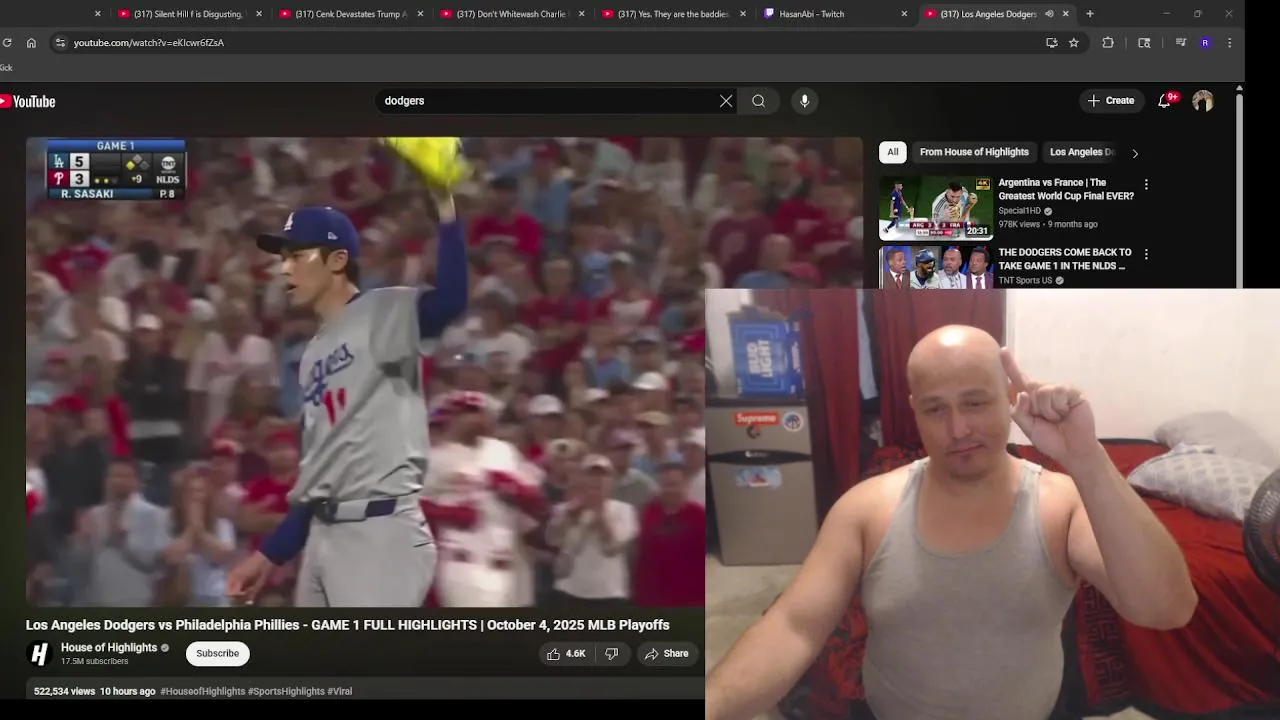Open site information icon beside URL
The image size is (1280, 720).
tap(60, 43)
